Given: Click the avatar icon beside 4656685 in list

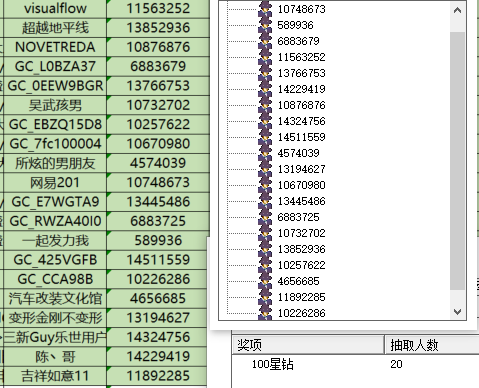Looking at the screenshot, I should [x=265, y=281].
